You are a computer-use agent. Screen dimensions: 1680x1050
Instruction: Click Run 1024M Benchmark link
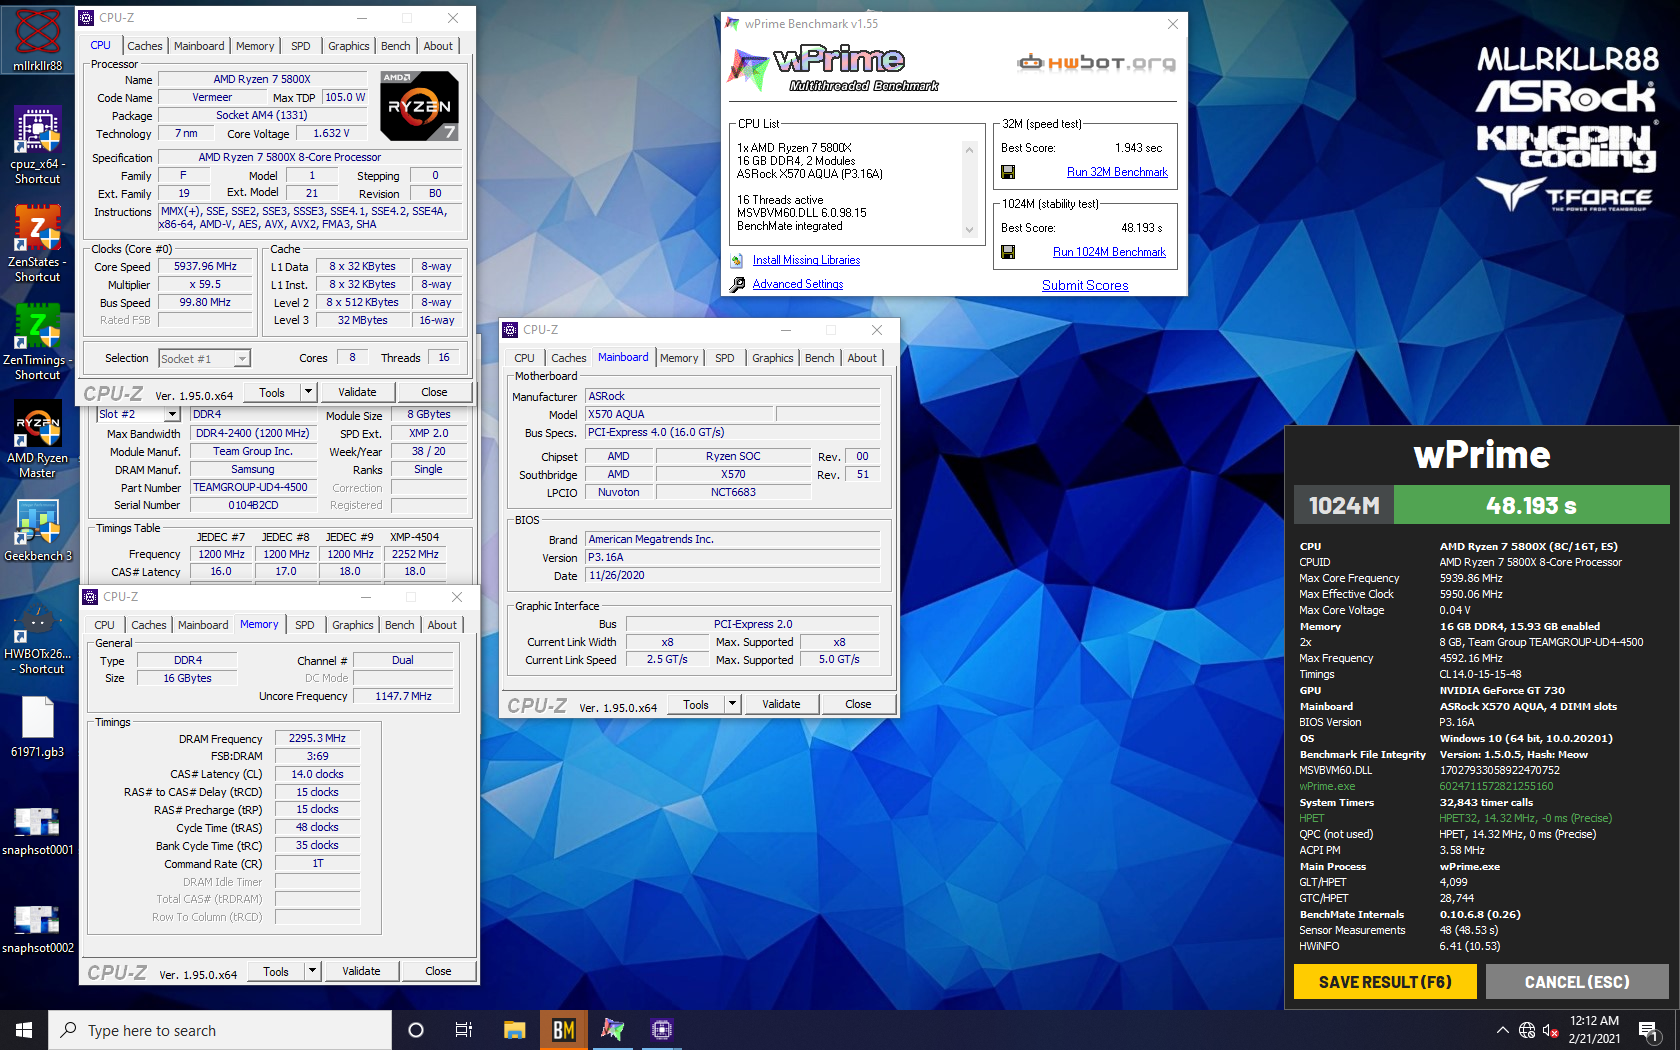tap(1109, 252)
